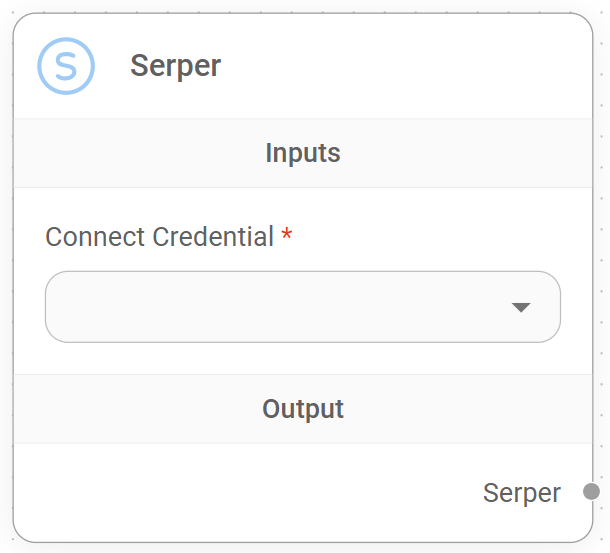Click the empty space left of Serper output label
The height and width of the screenshot is (553, 610).
click(250, 493)
